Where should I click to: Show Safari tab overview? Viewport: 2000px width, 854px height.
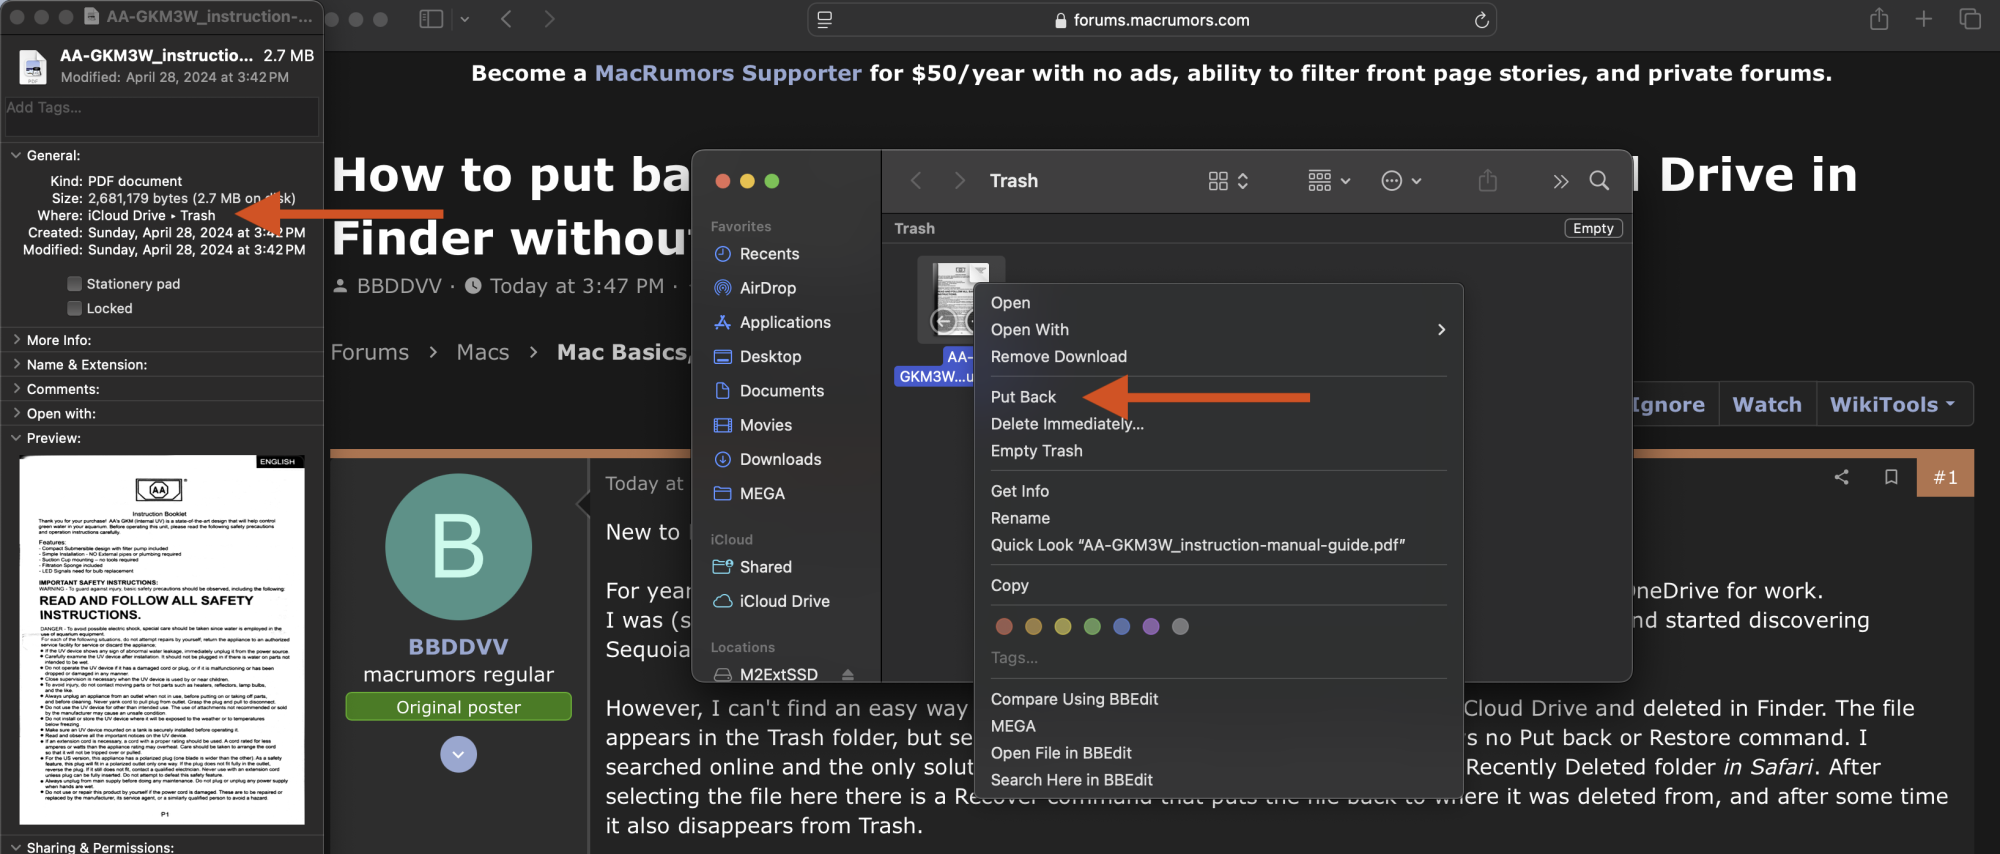point(1970,19)
